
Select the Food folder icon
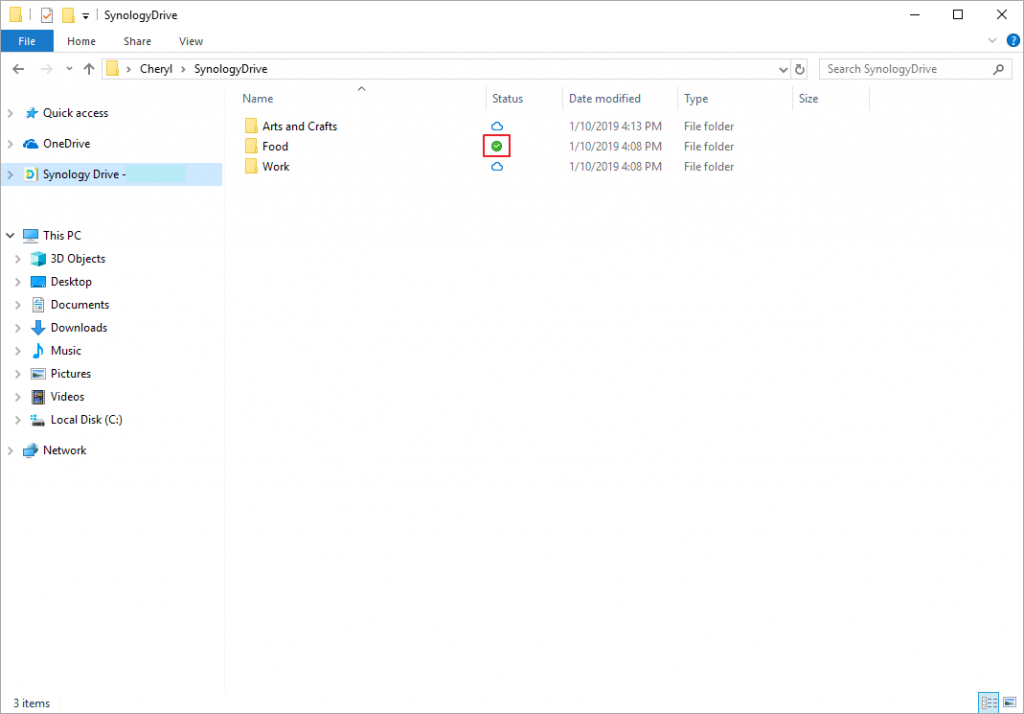(x=251, y=146)
